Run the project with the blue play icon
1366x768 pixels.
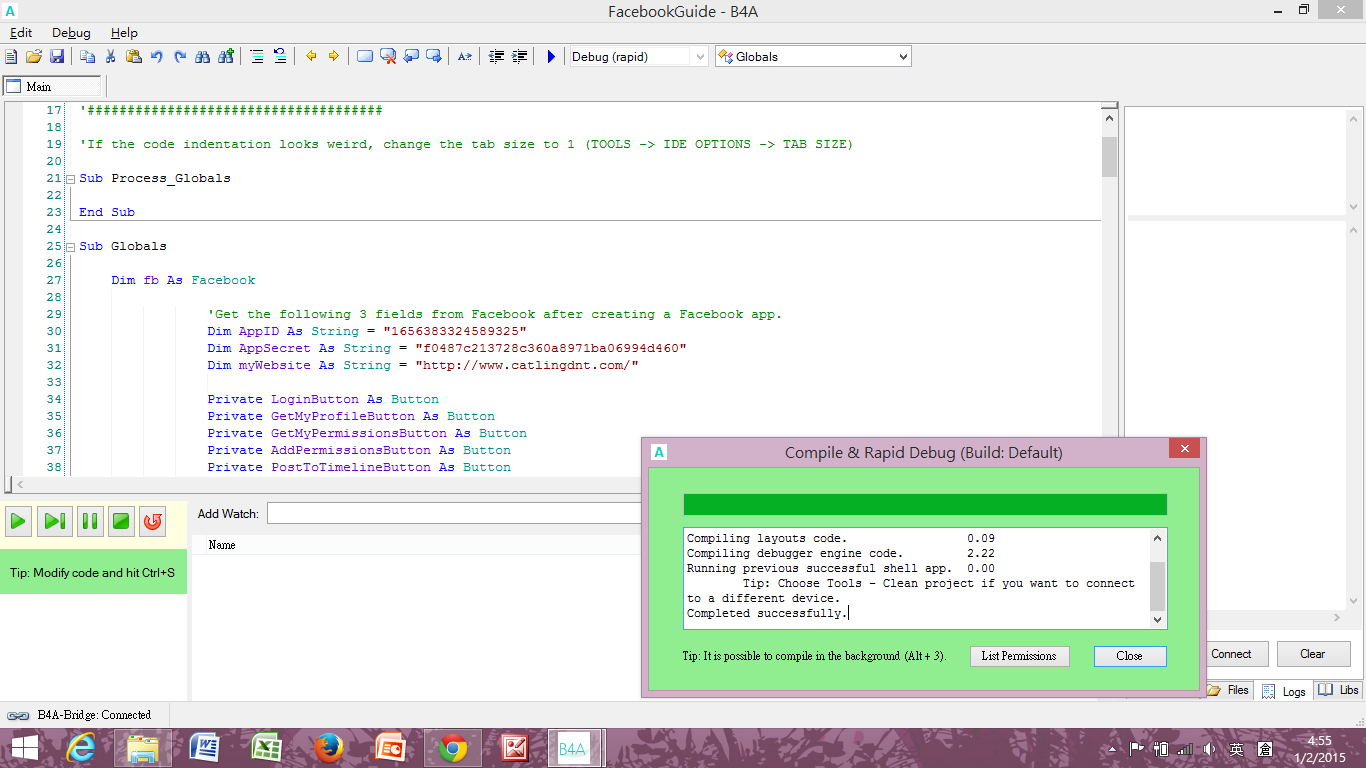(550, 57)
